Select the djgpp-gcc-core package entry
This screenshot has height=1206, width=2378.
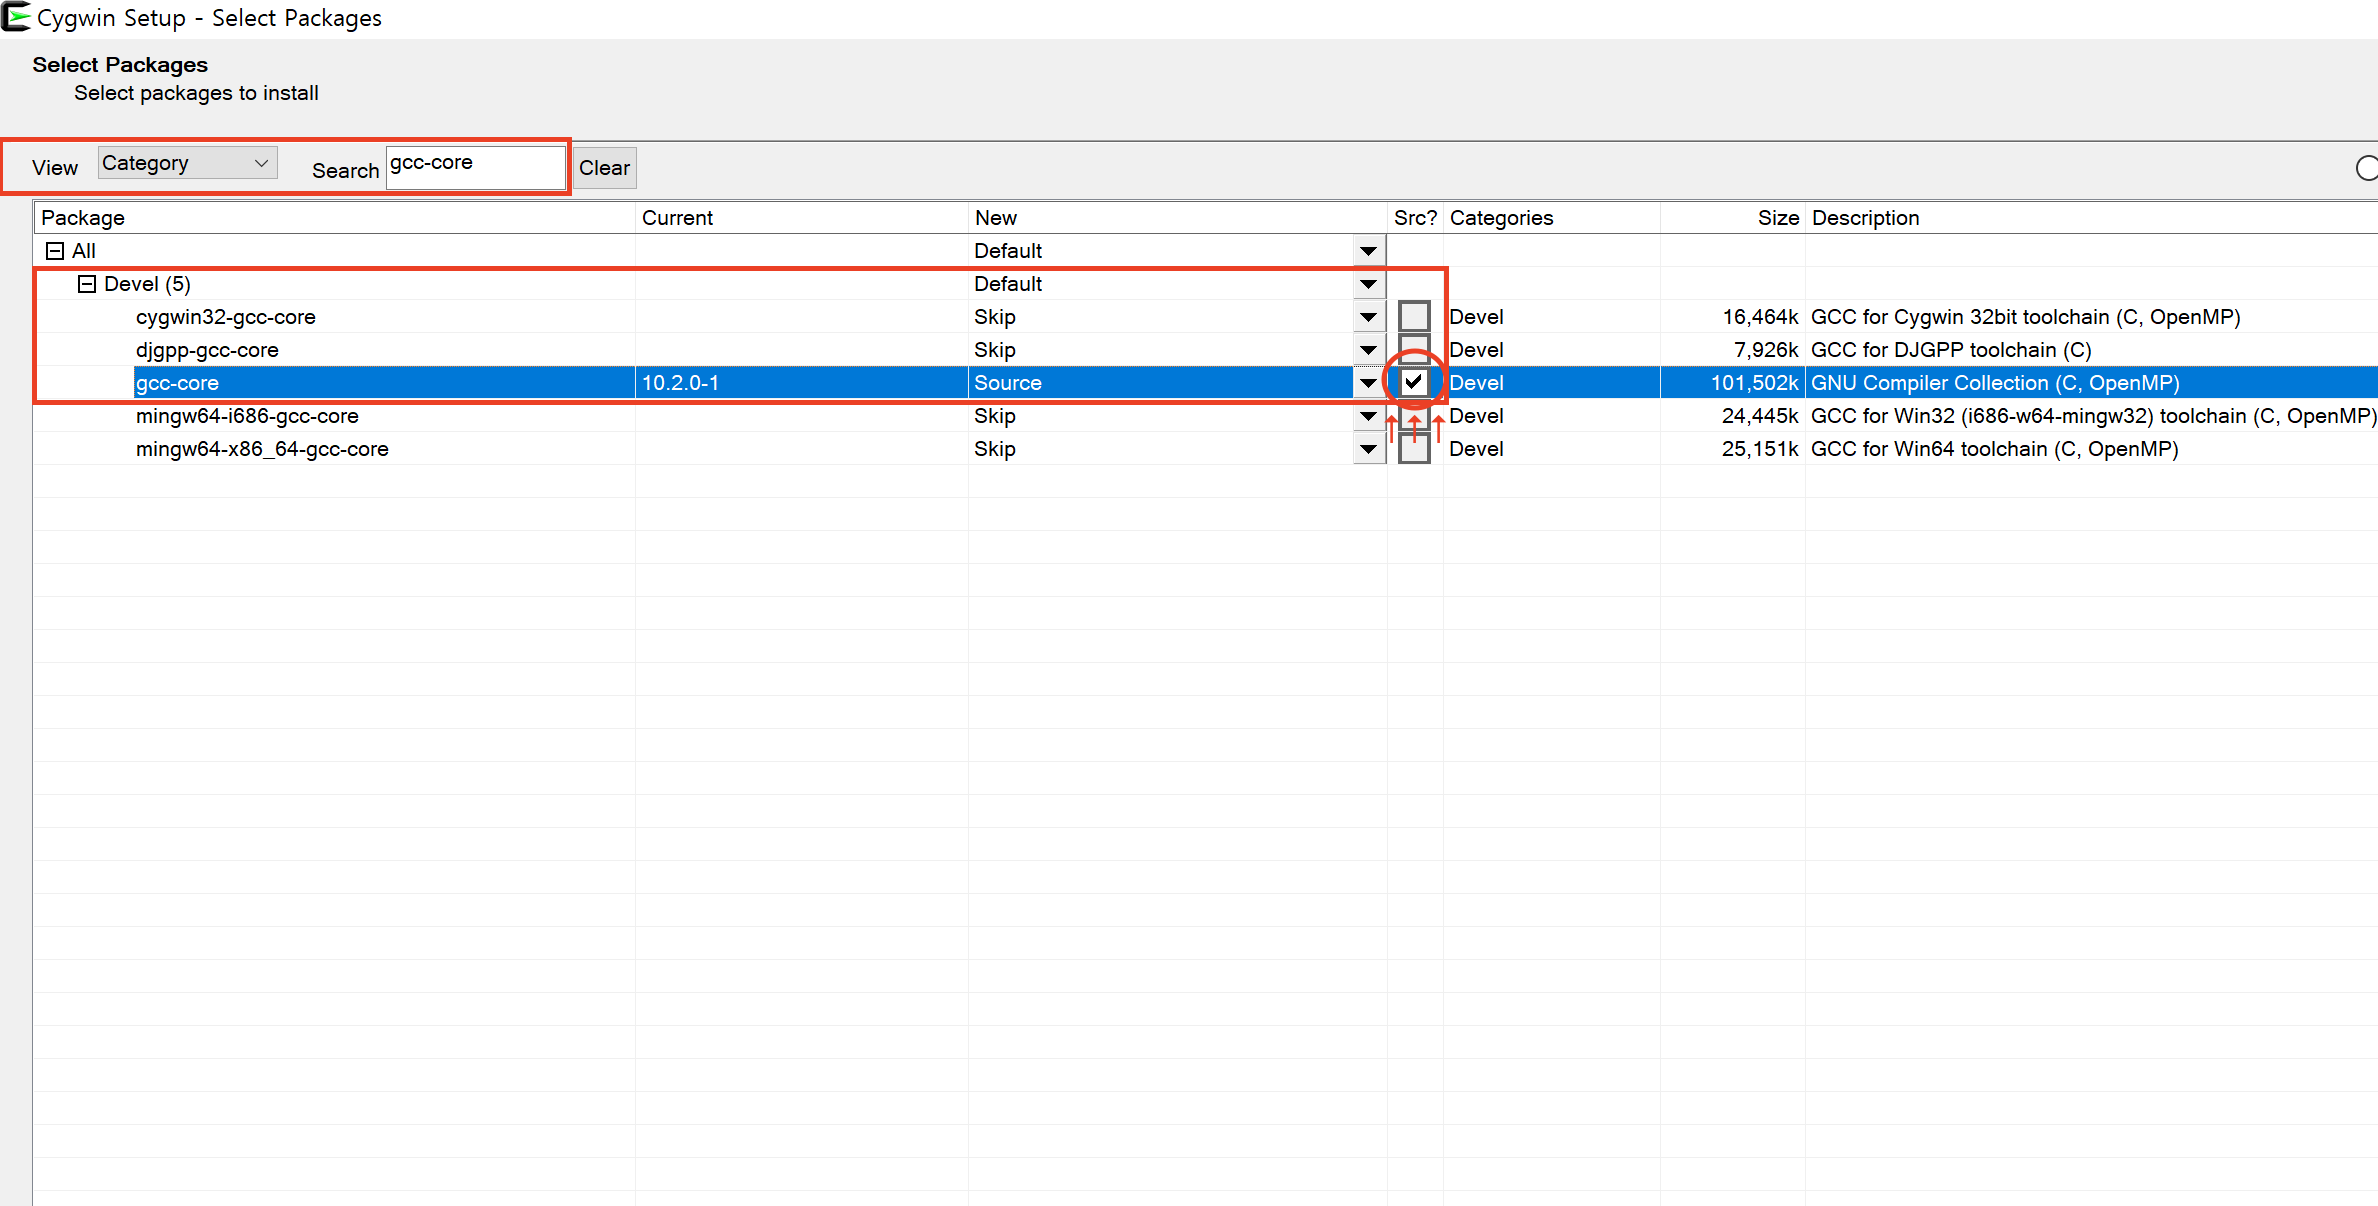coord(207,350)
